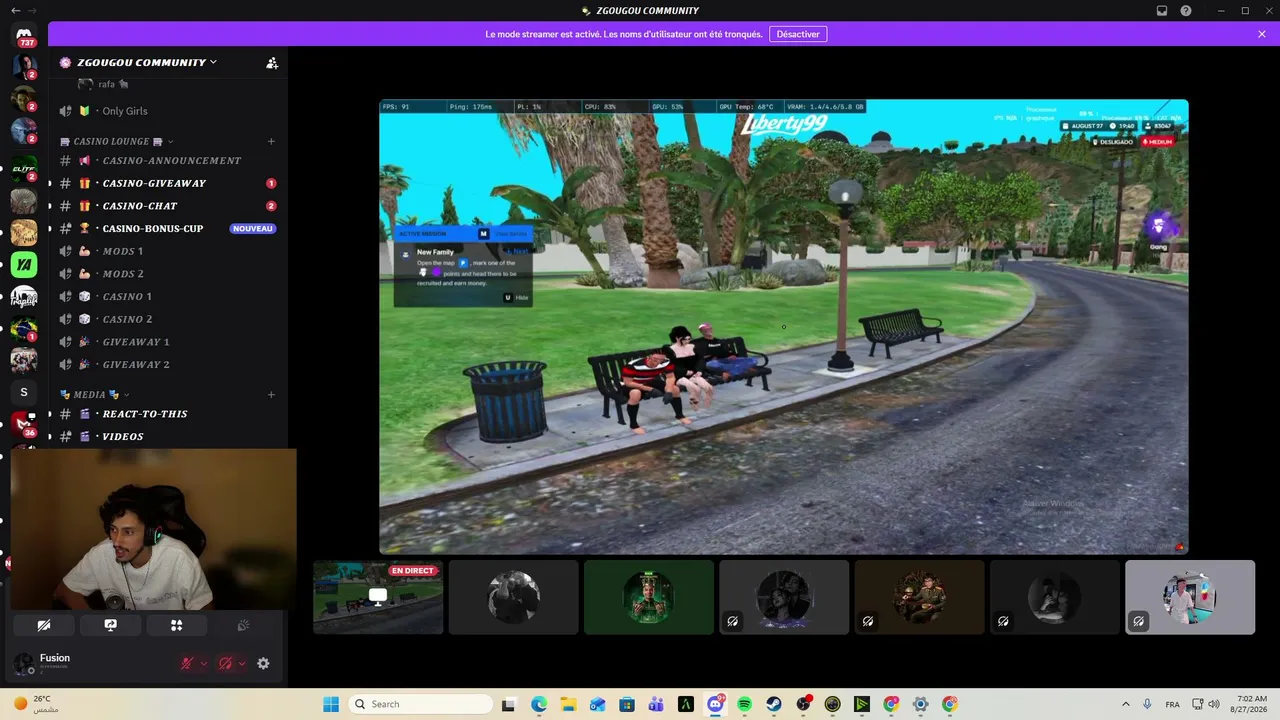This screenshot has width=1280, height=720.
Task: Turn on the camera button
Action: (x=44, y=625)
